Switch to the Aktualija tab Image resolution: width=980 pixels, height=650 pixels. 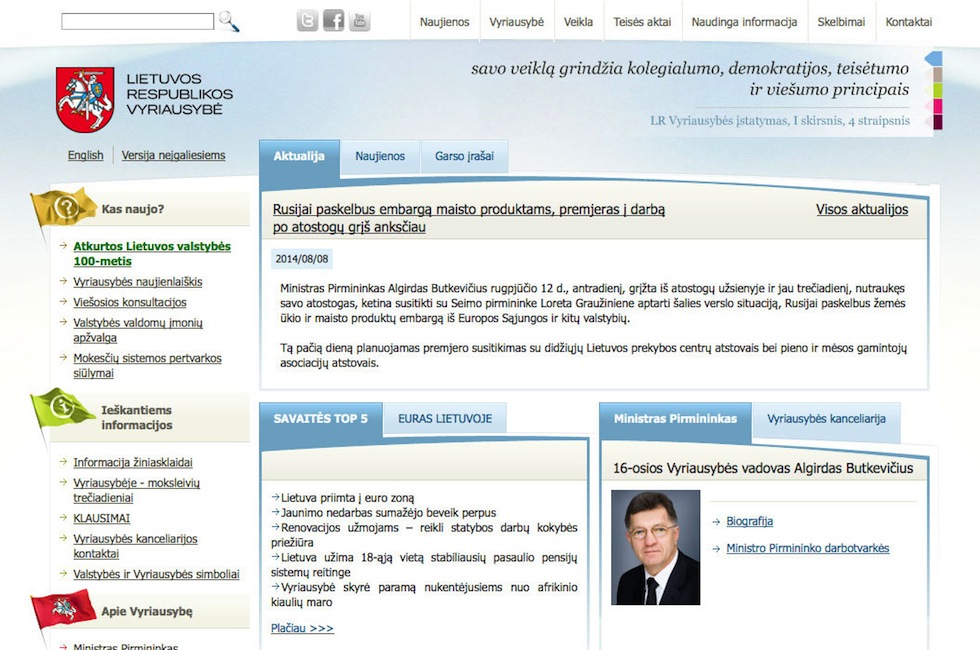(299, 156)
